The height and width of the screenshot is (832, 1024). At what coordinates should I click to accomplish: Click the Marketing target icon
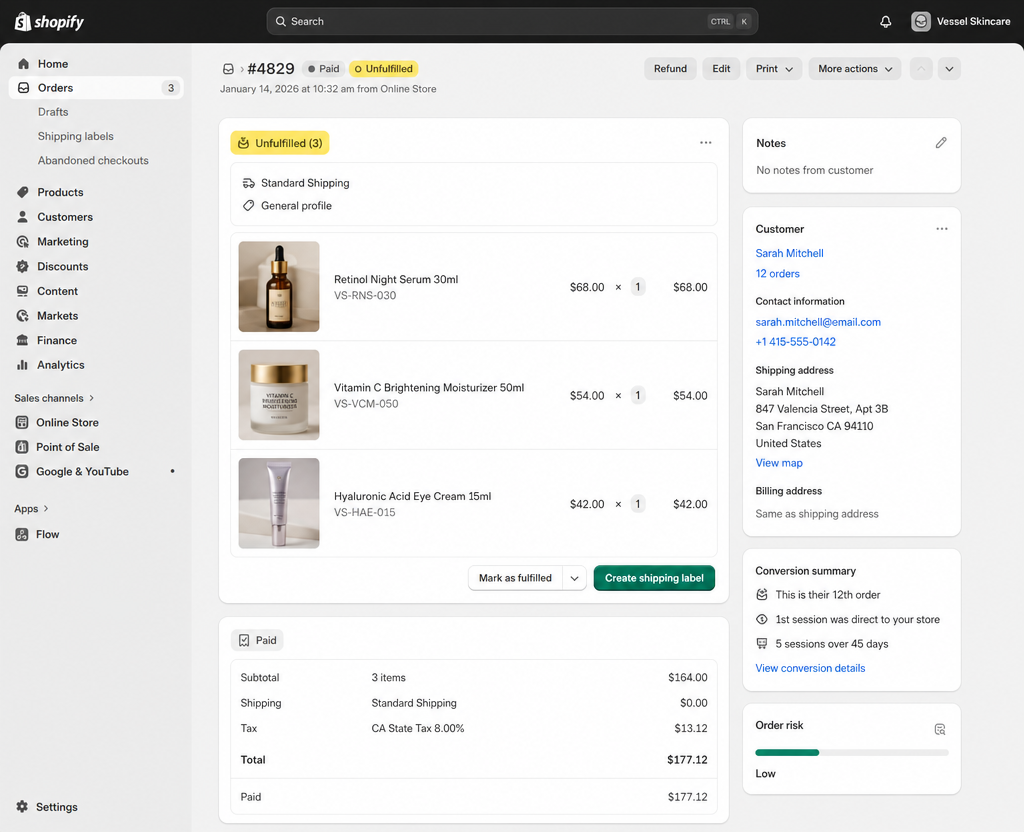pos(23,242)
